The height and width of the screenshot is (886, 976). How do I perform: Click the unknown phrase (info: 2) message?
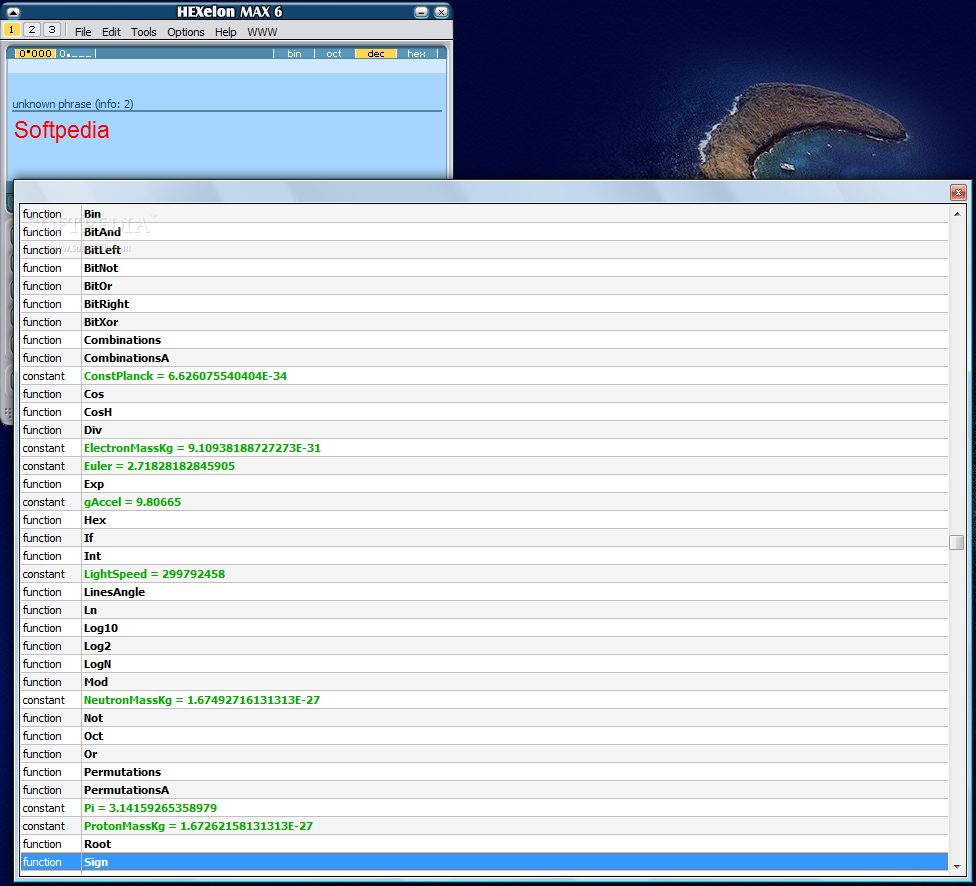(73, 104)
